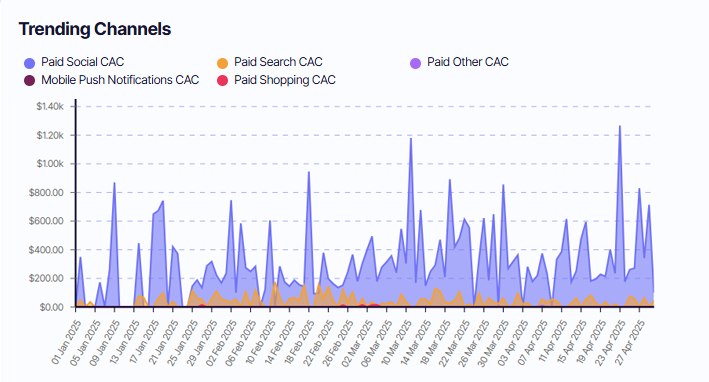Toggle the Paid Other CAC legend entry
The width and height of the screenshot is (709, 382).
pos(459,62)
